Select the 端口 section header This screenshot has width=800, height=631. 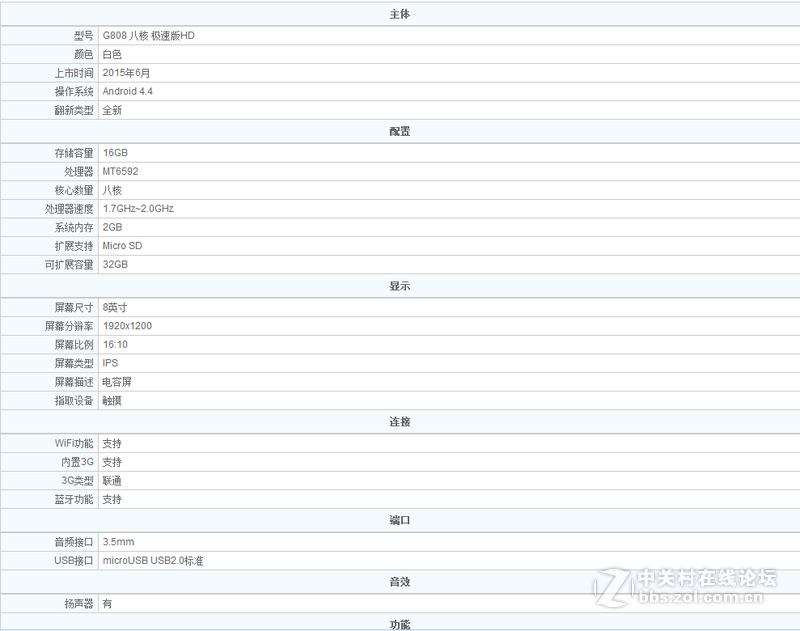[399, 520]
